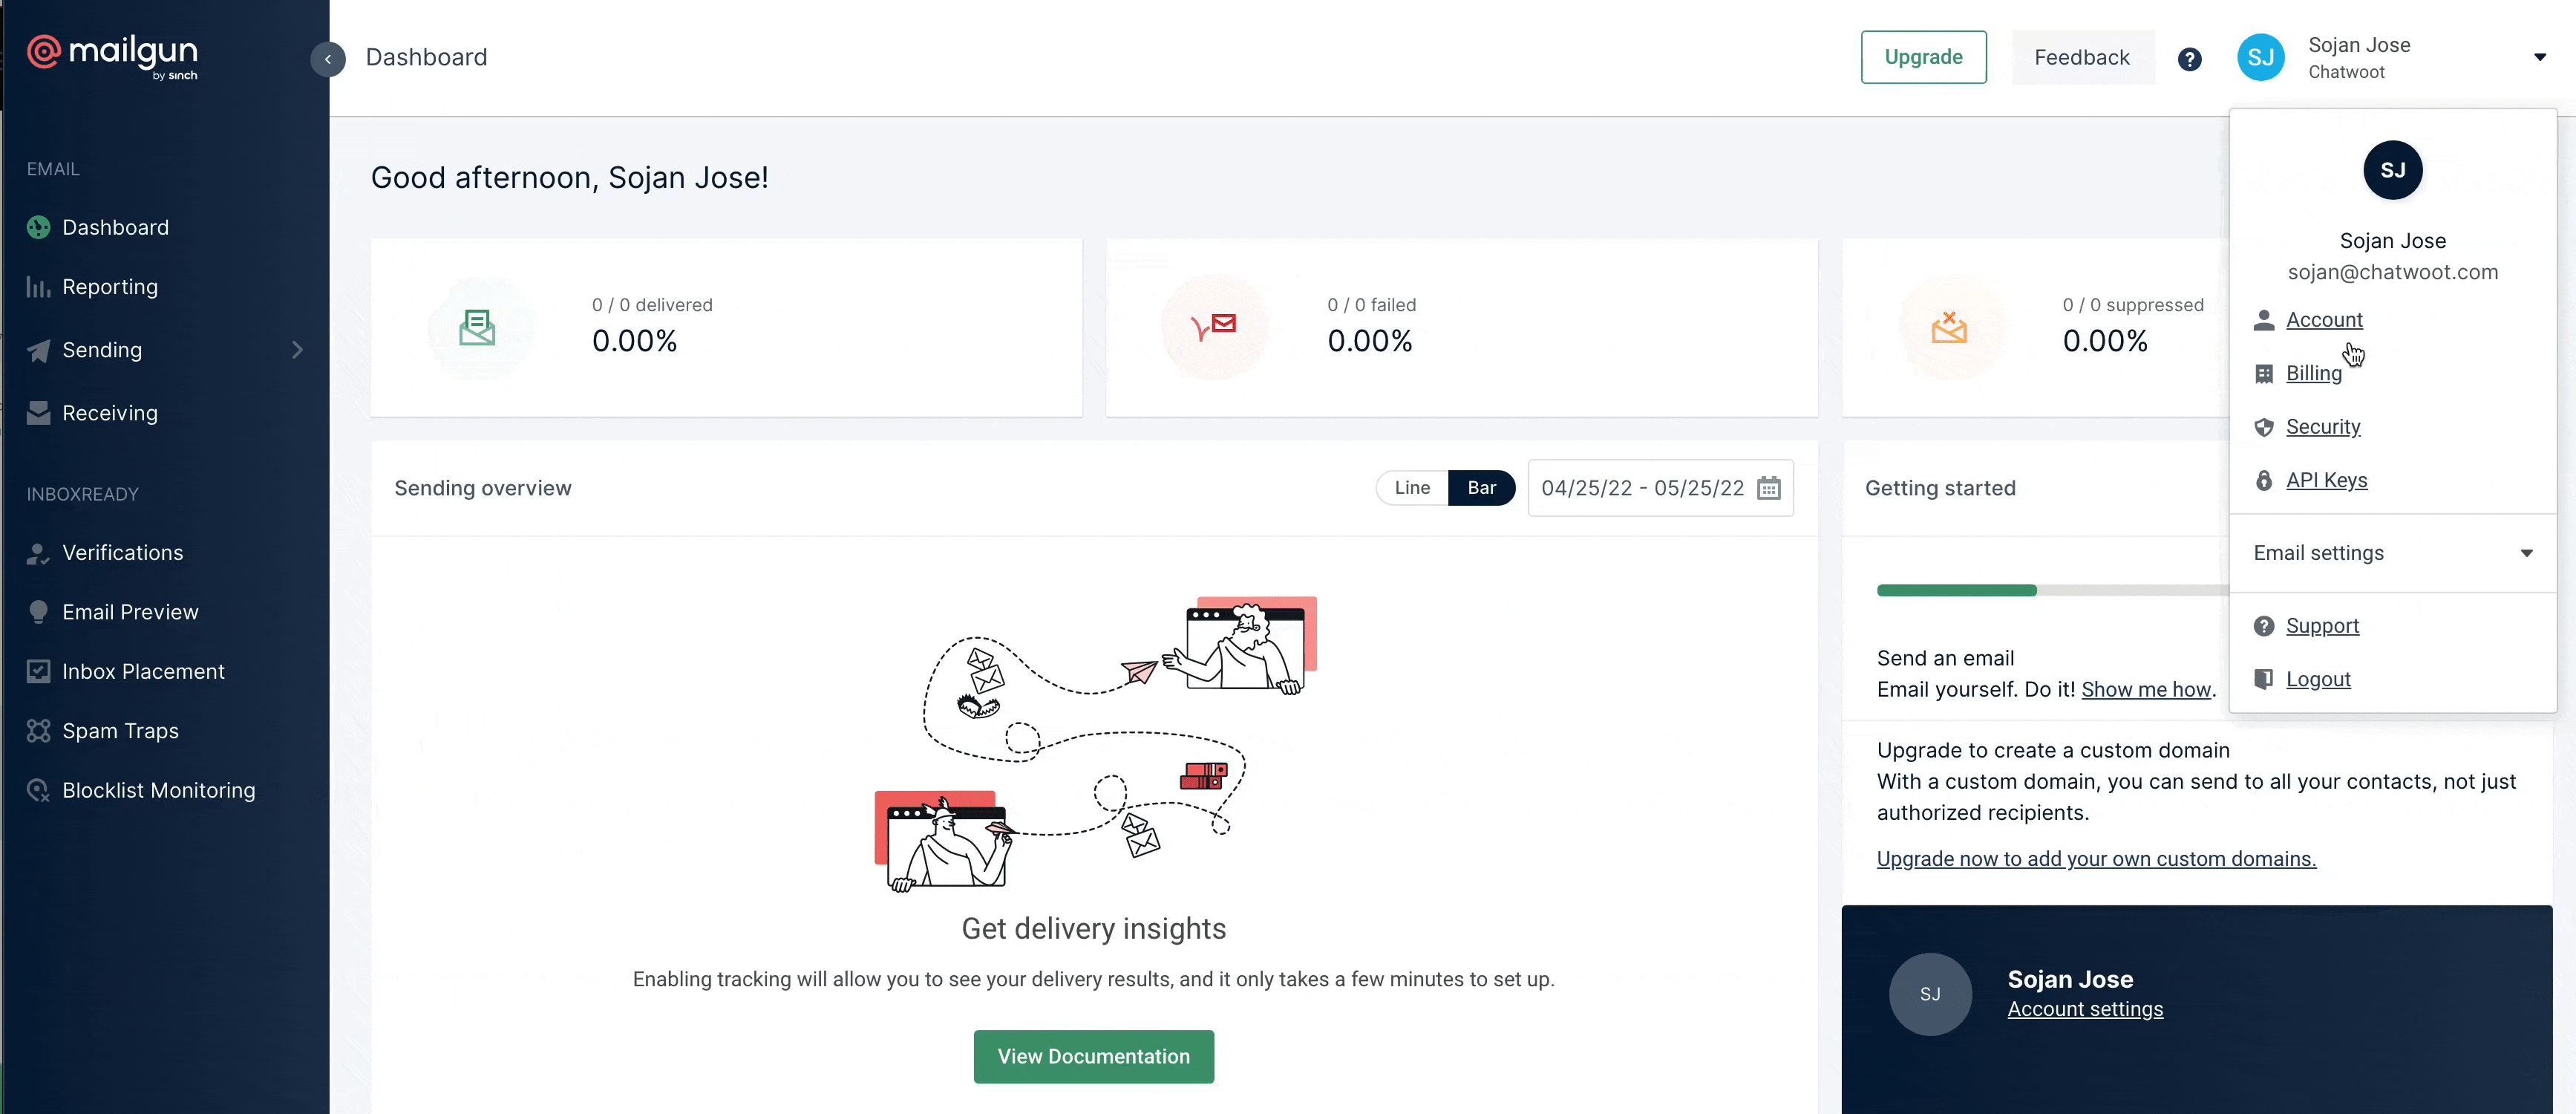The width and height of the screenshot is (2576, 1114).
Task: Select API Keys menu option
Action: 2327,480
